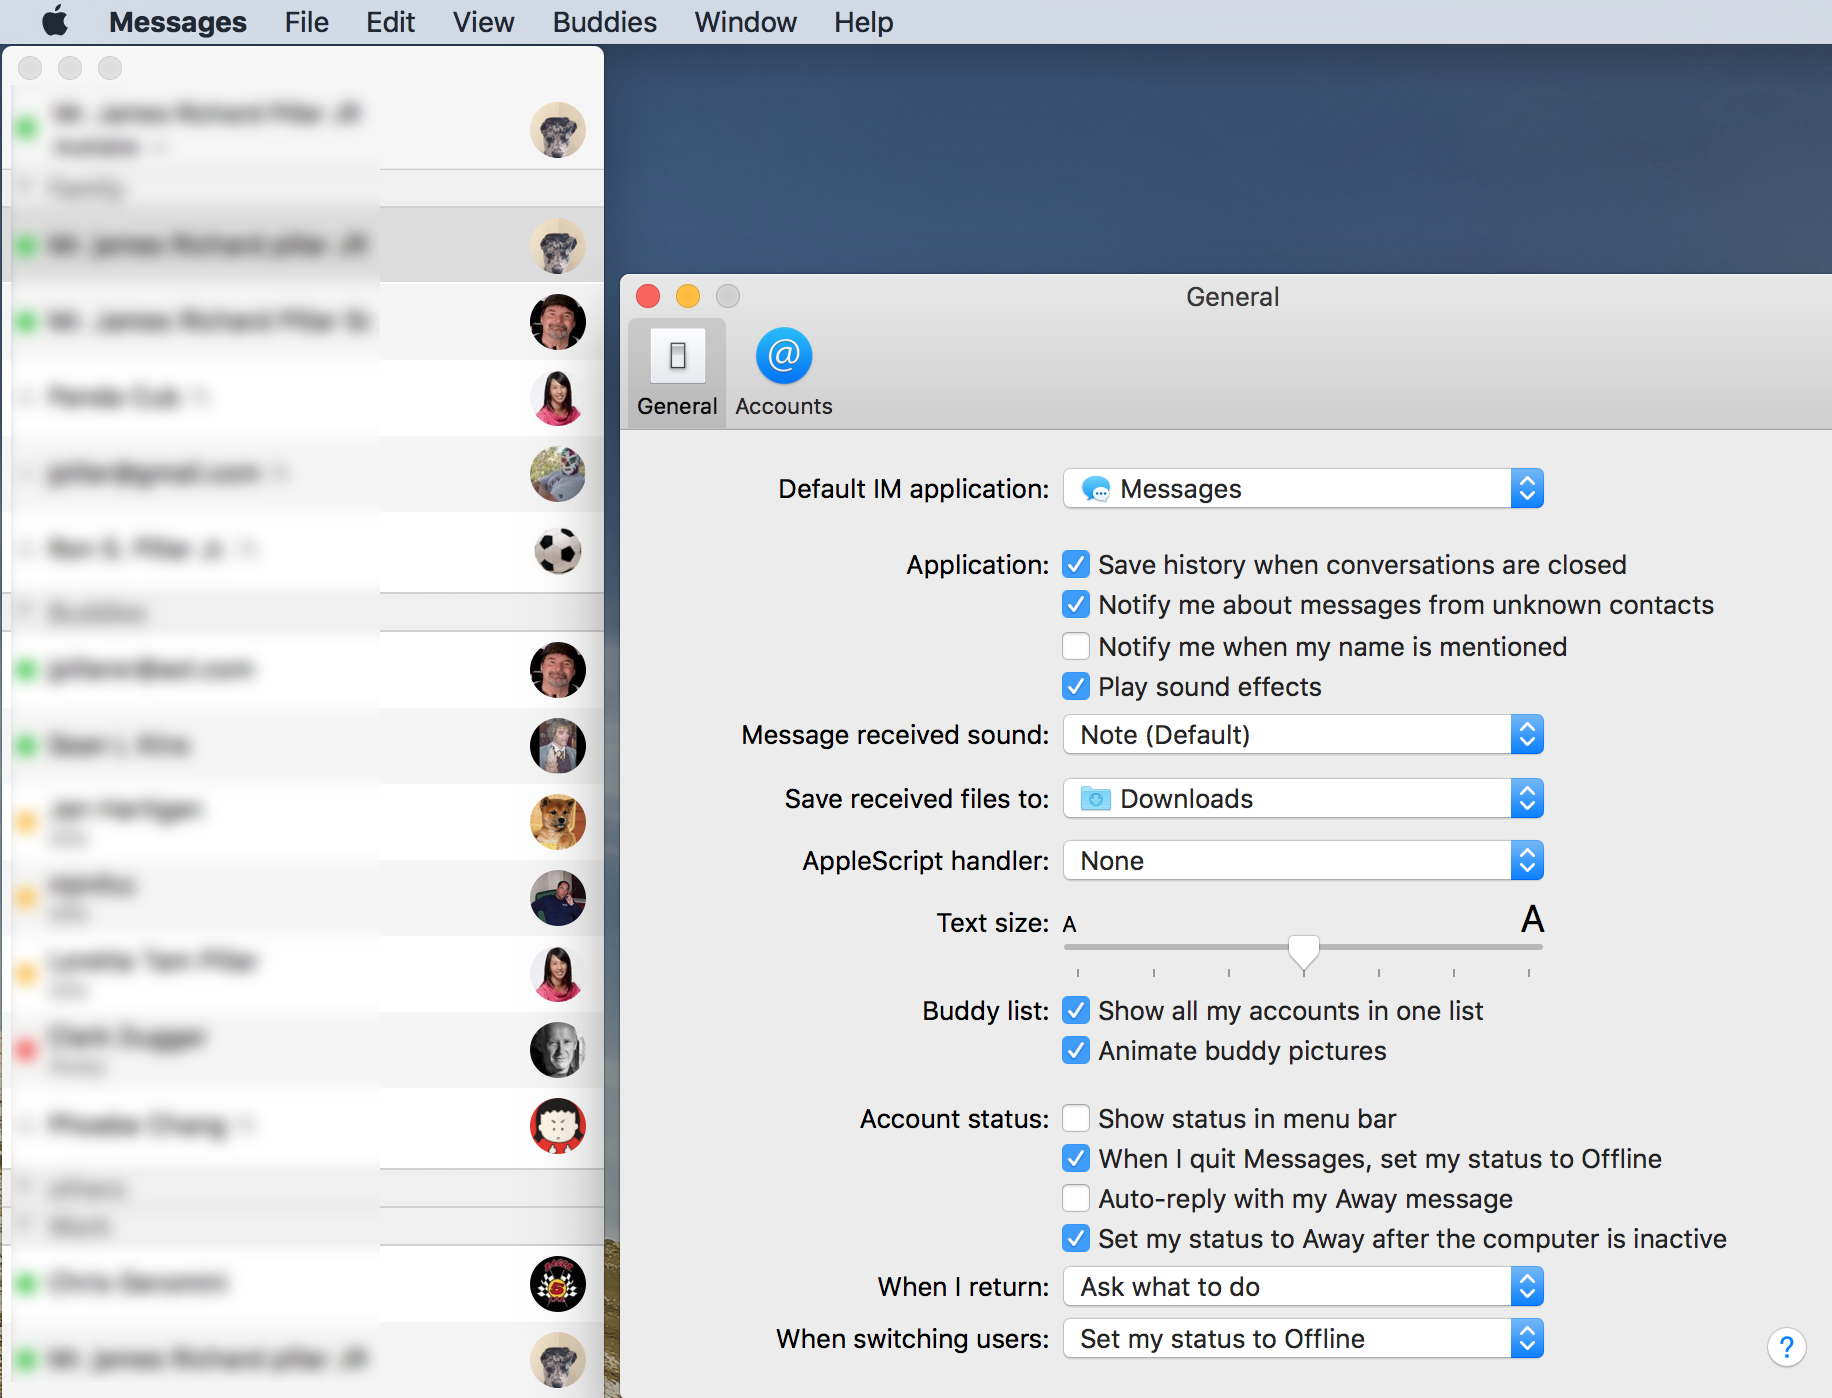Open the Message received sound dropdown
The height and width of the screenshot is (1398, 1832).
coord(1303,735)
